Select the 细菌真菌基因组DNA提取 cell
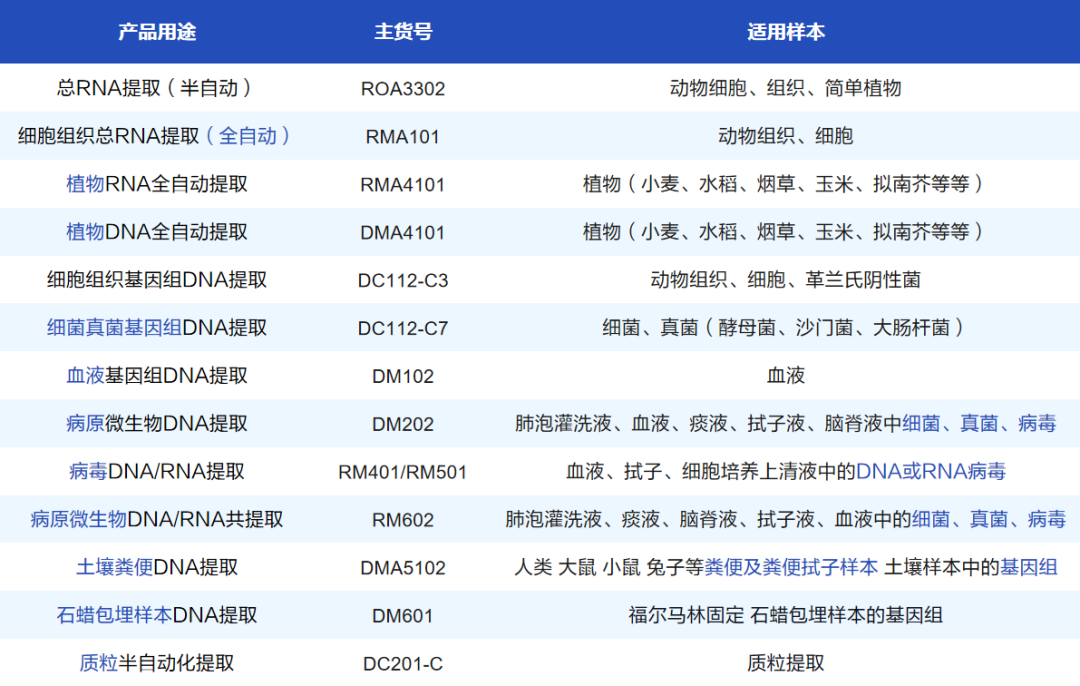 click(157, 327)
